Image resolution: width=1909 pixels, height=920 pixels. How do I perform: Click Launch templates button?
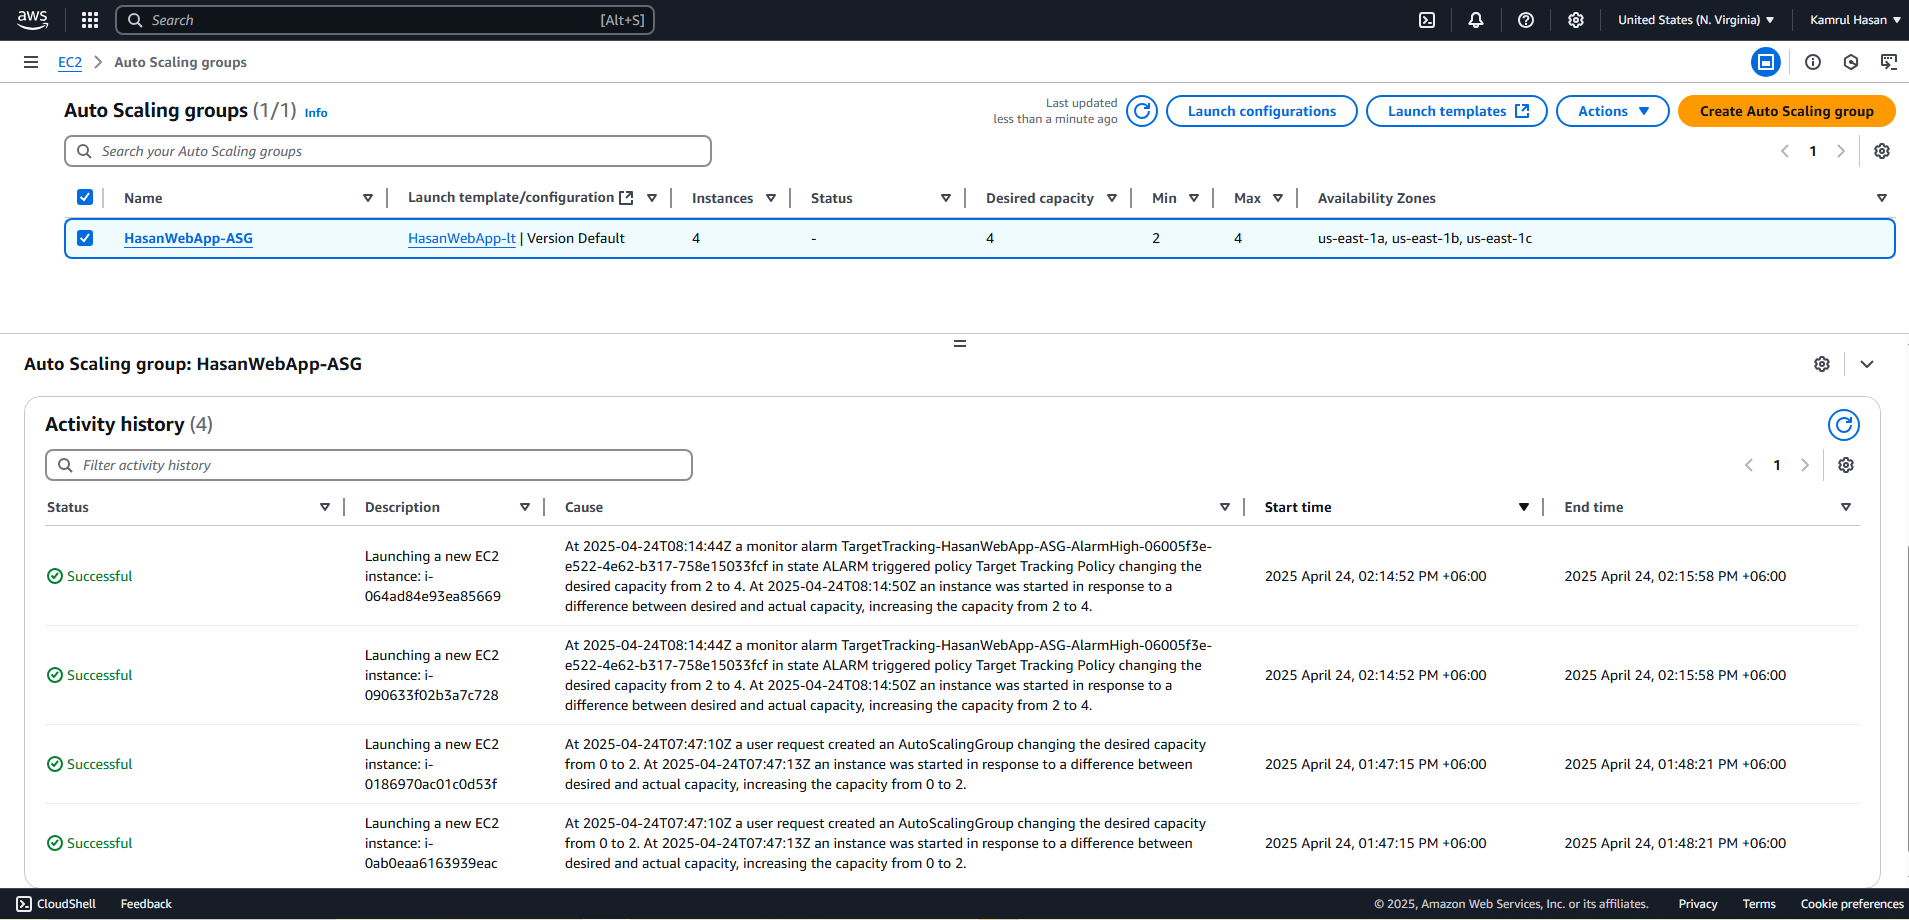point(1457,111)
